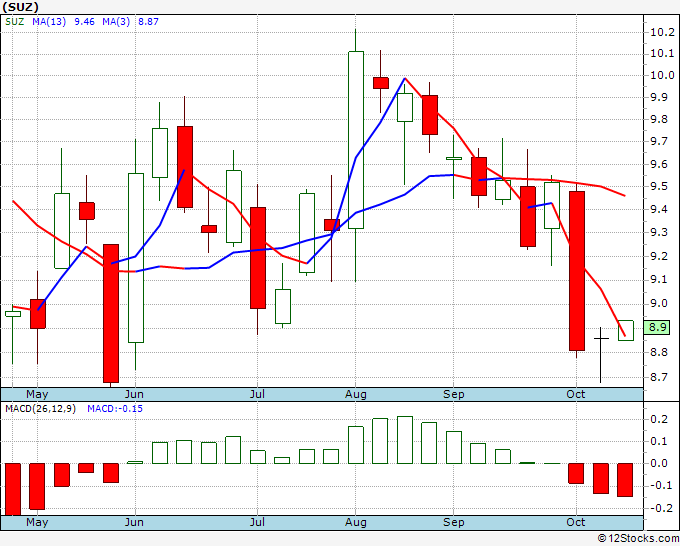Click May on the MACD panel time axis

(x=37, y=522)
